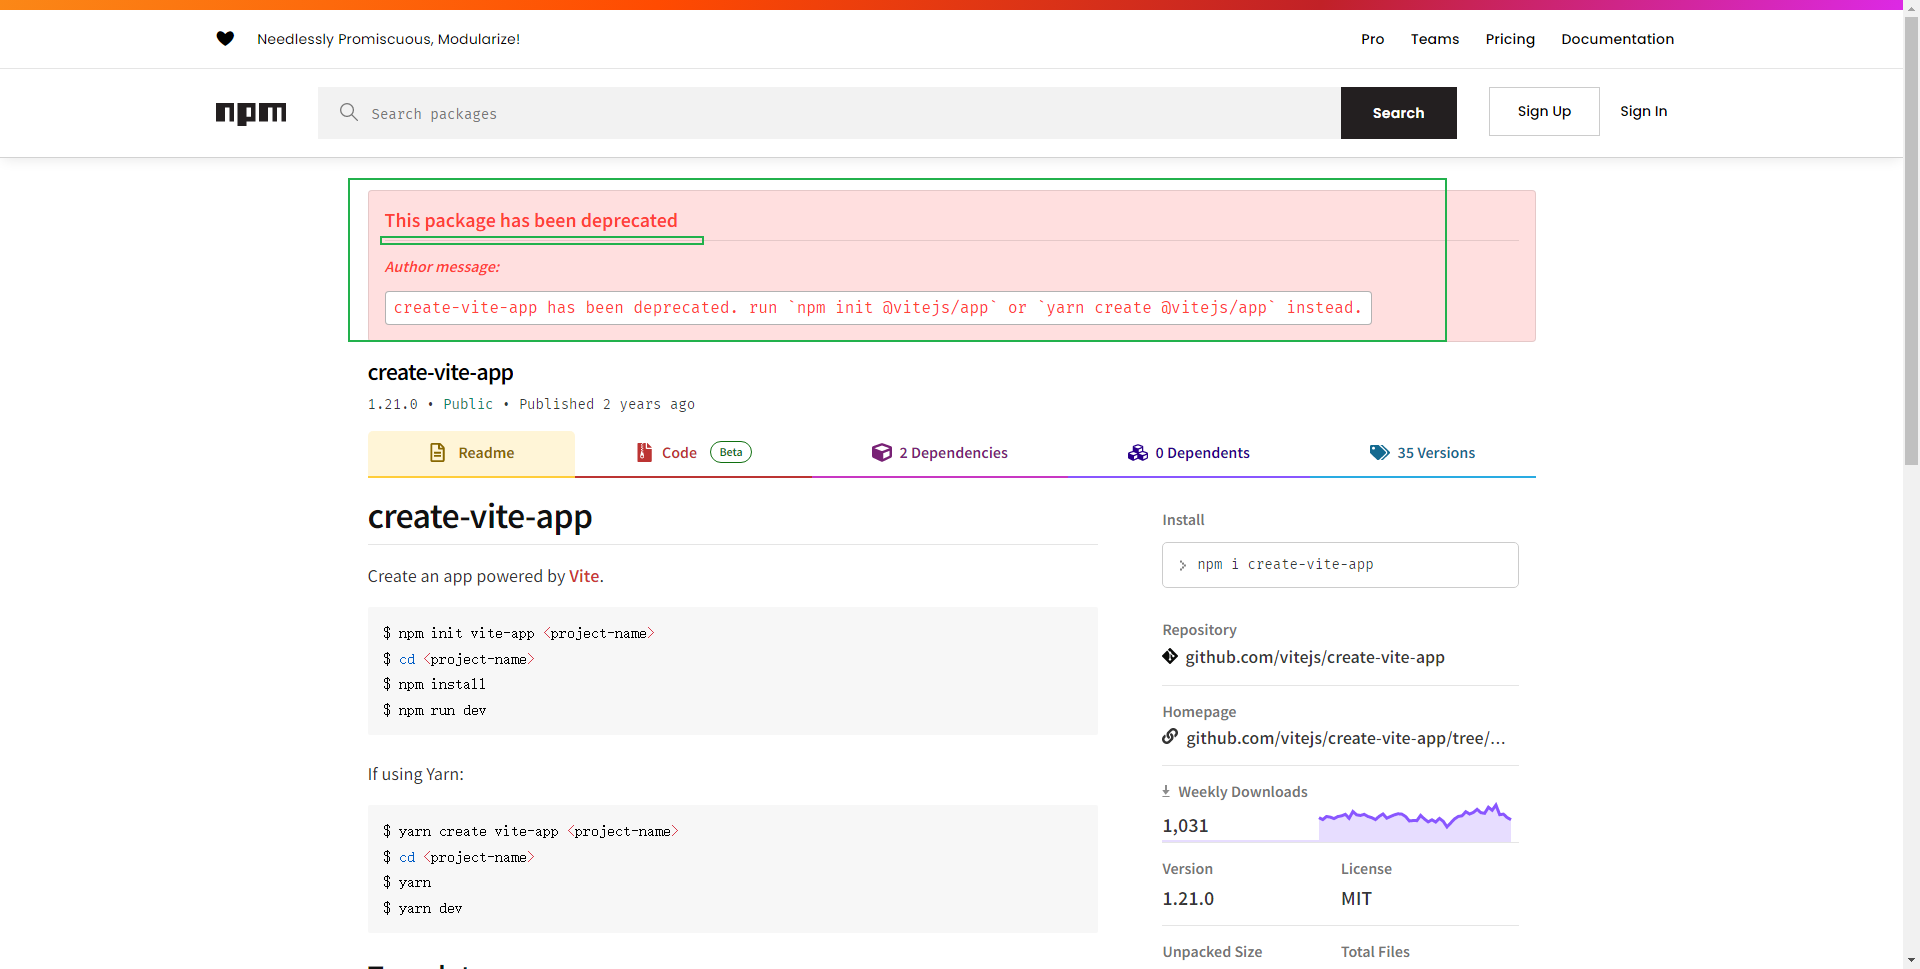Show the 35 Versions tab
This screenshot has width=1920, height=969.
click(x=1422, y=453)
